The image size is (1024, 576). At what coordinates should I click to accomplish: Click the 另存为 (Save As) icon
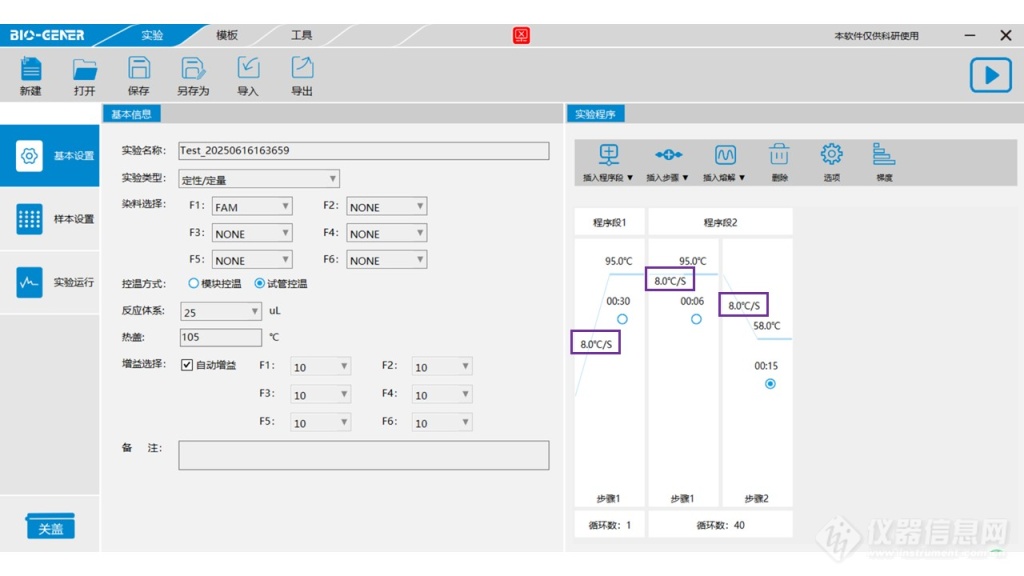[192, 69]
